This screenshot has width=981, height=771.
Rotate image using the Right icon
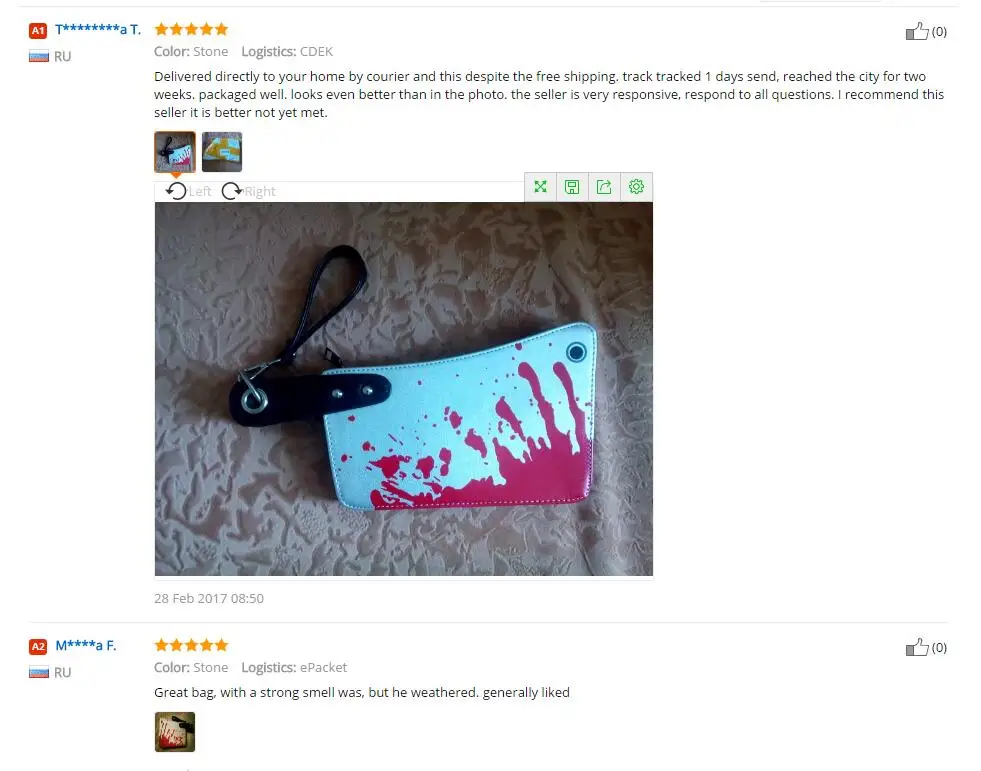tap(232, 191)
